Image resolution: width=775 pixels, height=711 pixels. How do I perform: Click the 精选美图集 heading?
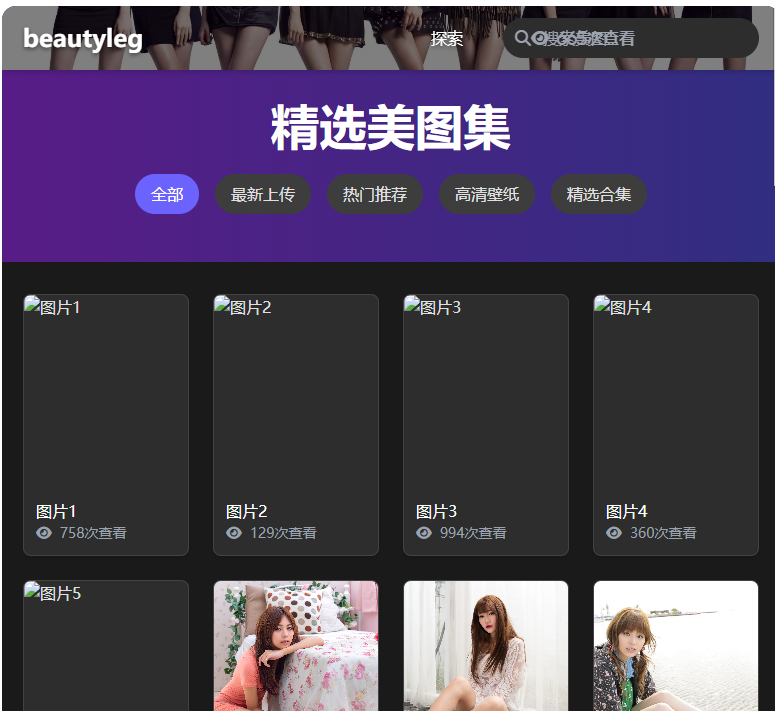[x=390, y=127]
